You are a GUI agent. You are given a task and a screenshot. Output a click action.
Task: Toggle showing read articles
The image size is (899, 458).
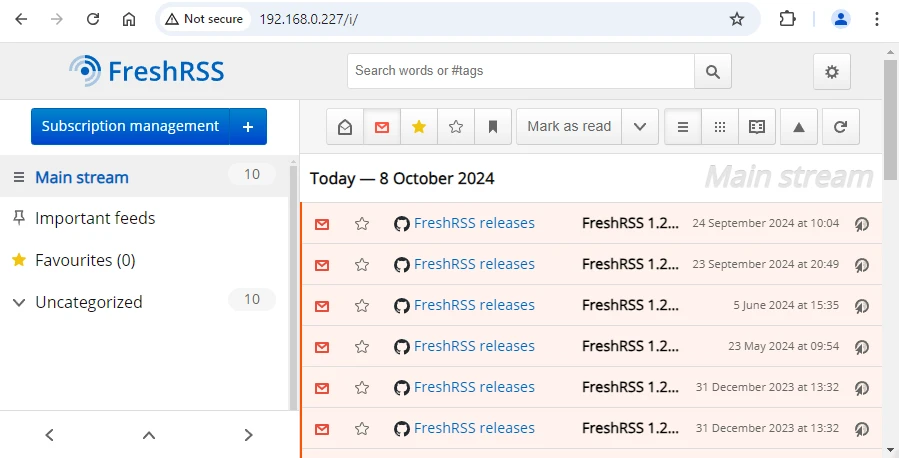point(345,127)
